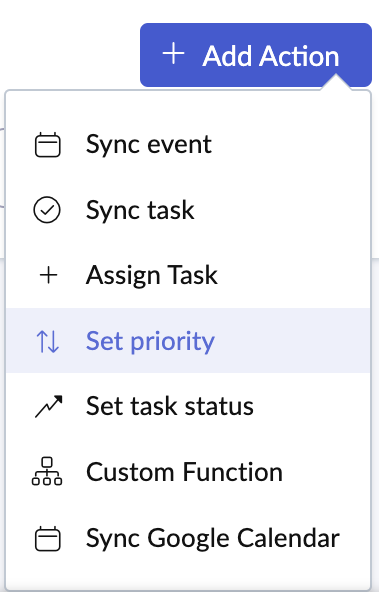Click the partially visible rounded element at left edge
The image size is (379, 600).
coord(2,167)
